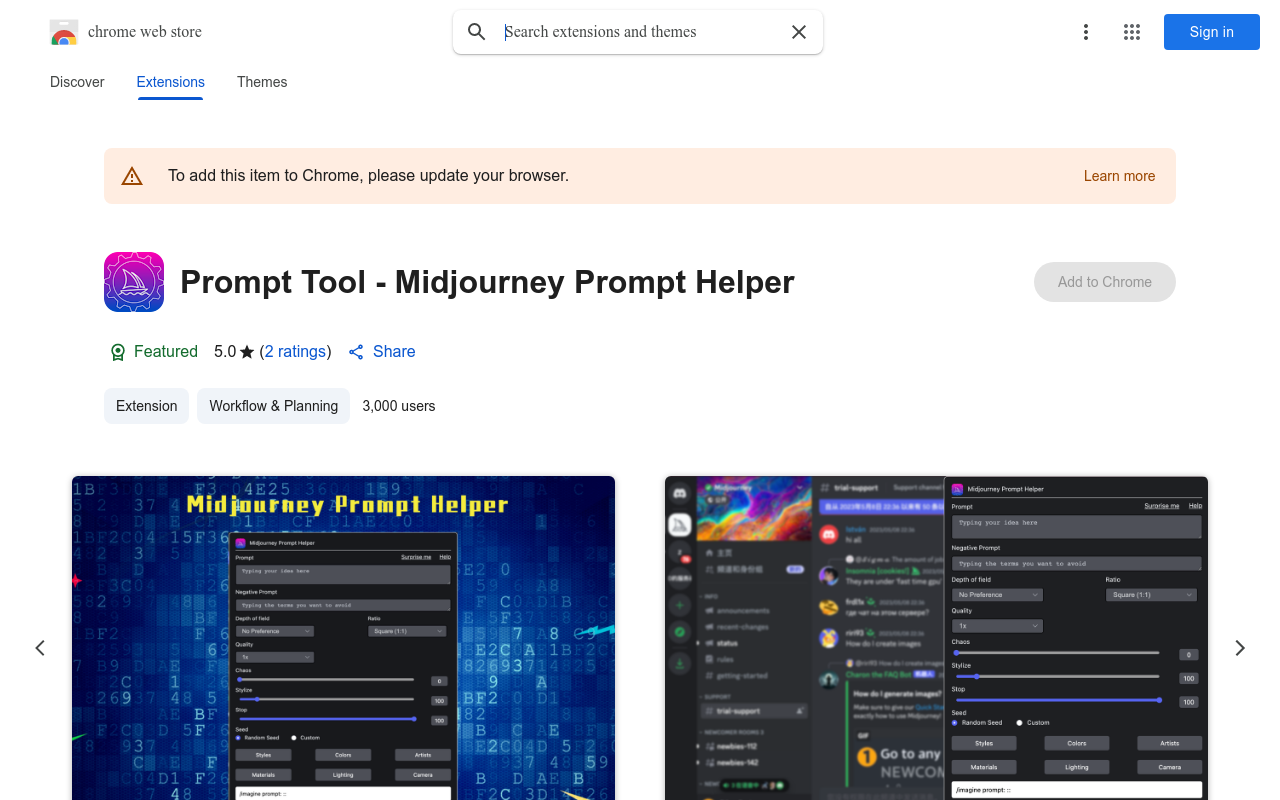Select Custom seed radio in second screenshot

1019,722
